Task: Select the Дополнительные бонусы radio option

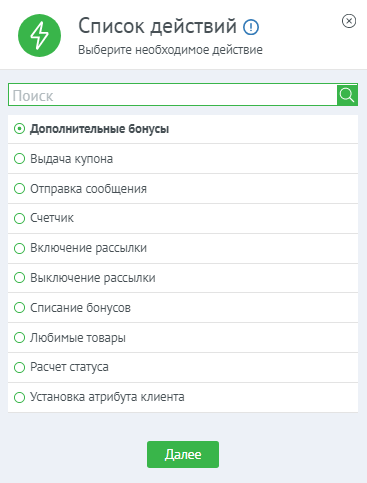Action: [x=19, y=129]
